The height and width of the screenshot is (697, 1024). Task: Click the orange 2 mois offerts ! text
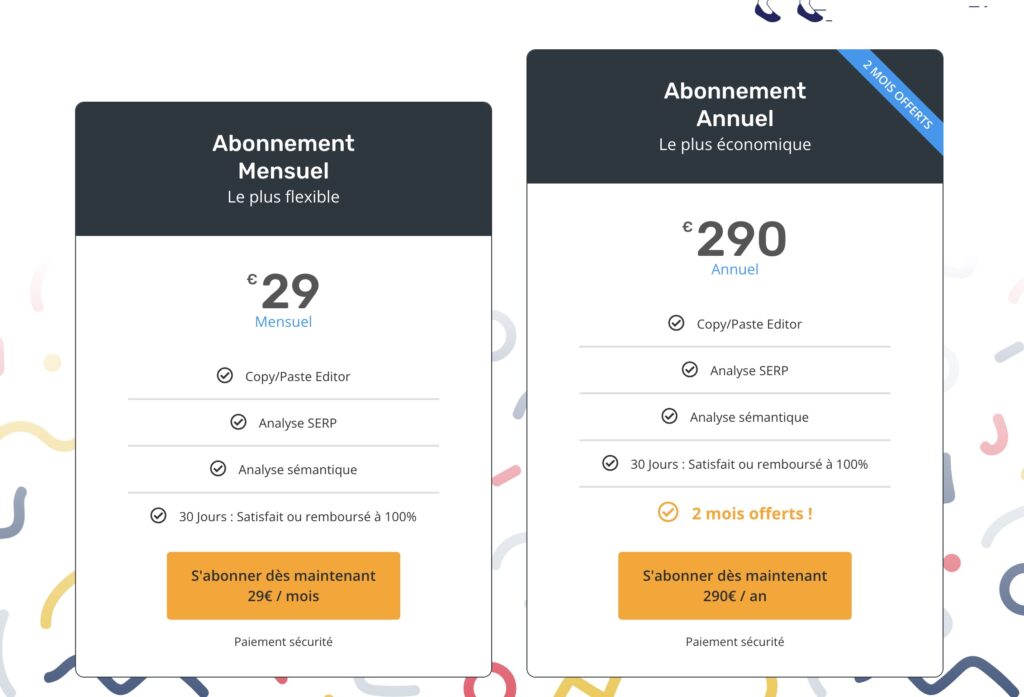click(752, 513)
